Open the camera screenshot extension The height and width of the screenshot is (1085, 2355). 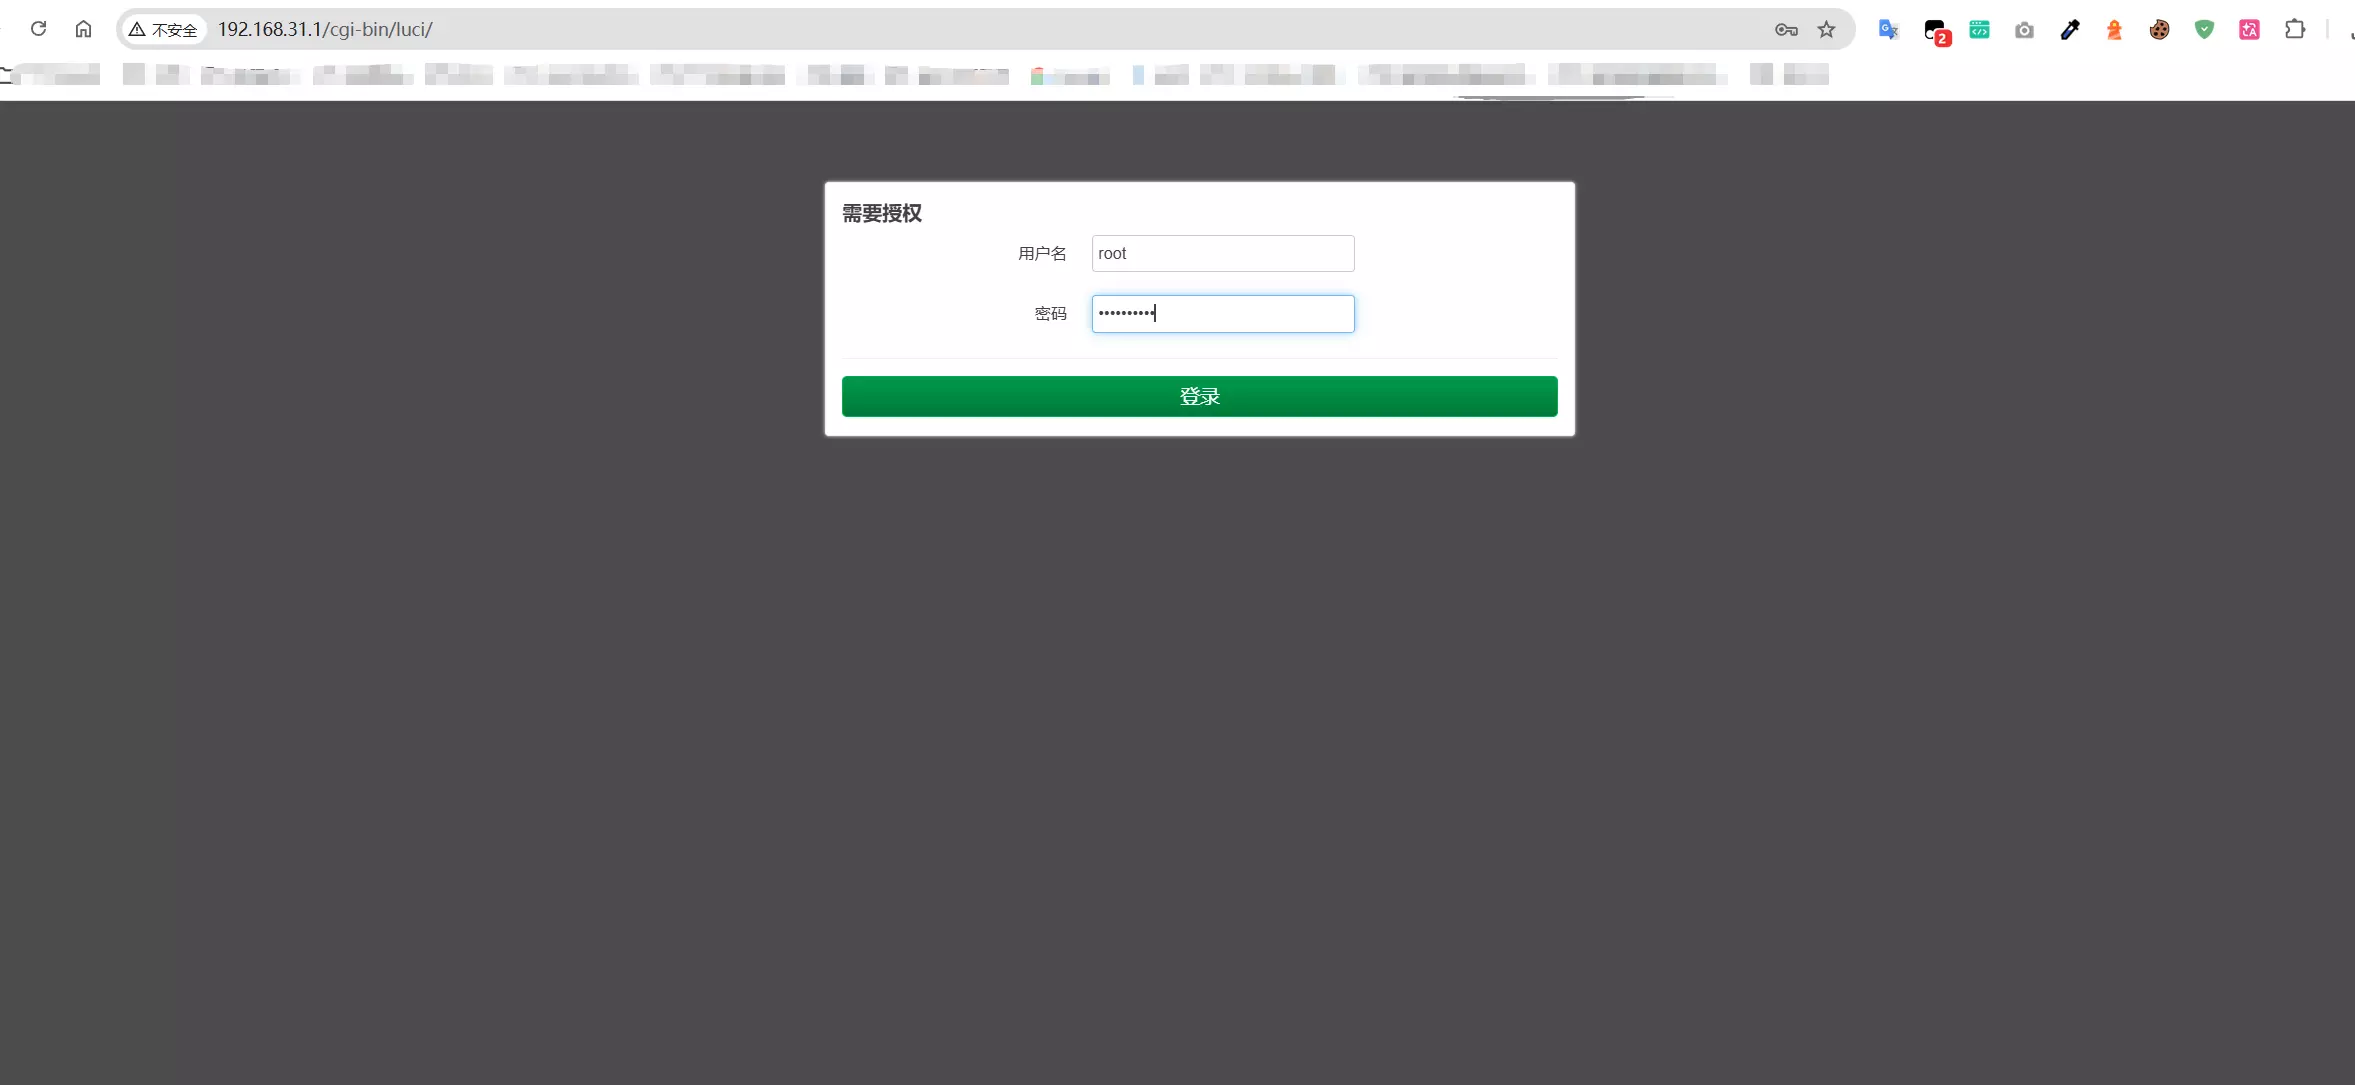(2024, 30)
